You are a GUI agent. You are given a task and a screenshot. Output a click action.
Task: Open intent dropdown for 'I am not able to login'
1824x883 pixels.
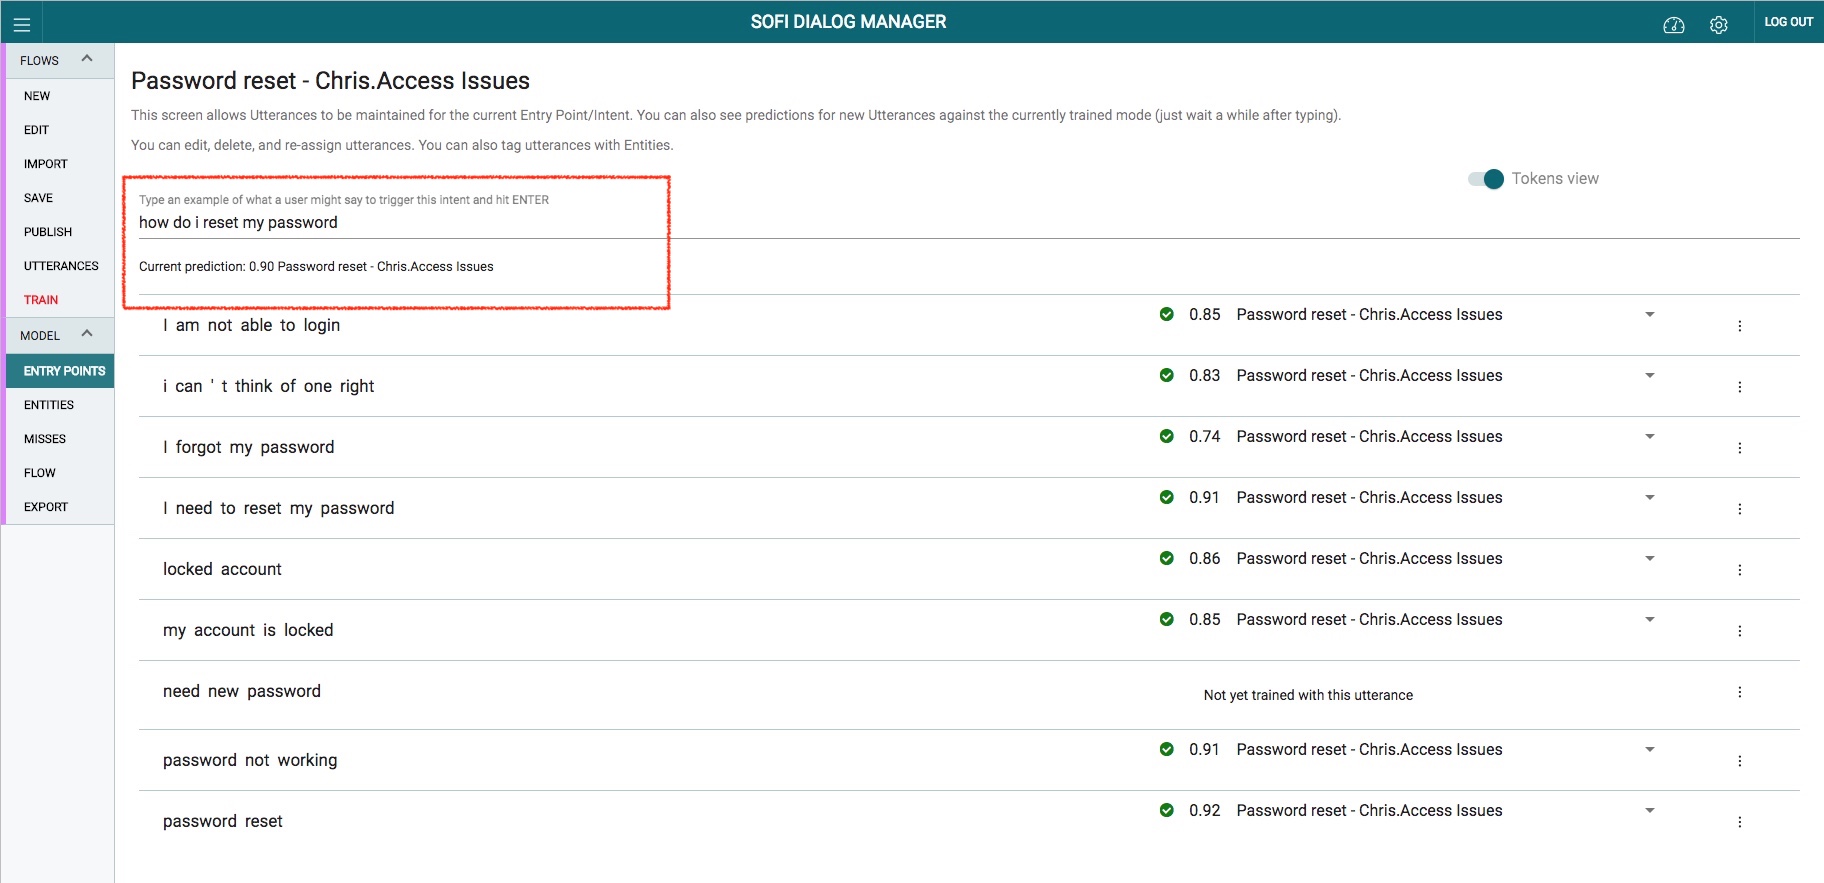coord(1650,314)
